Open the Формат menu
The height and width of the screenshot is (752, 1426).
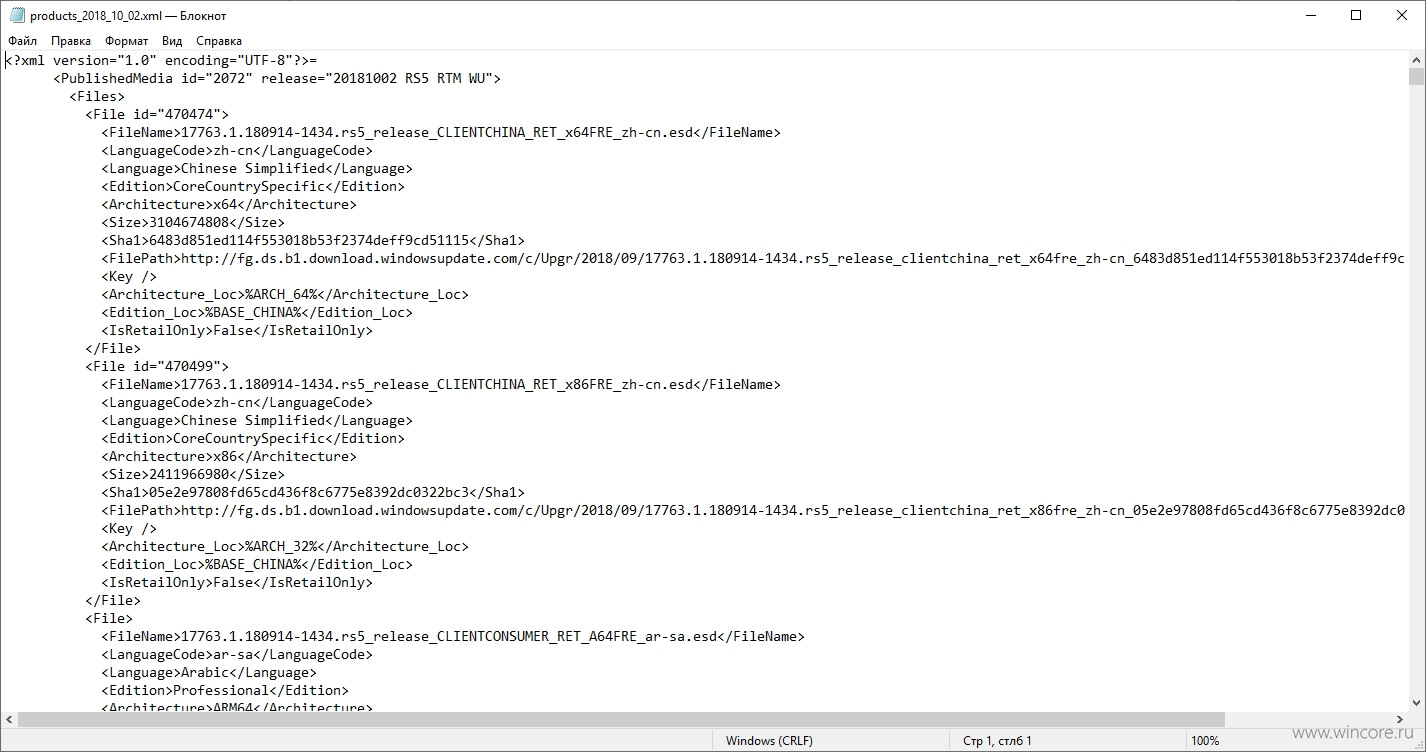pyautogui.click(x=127, y=41)
